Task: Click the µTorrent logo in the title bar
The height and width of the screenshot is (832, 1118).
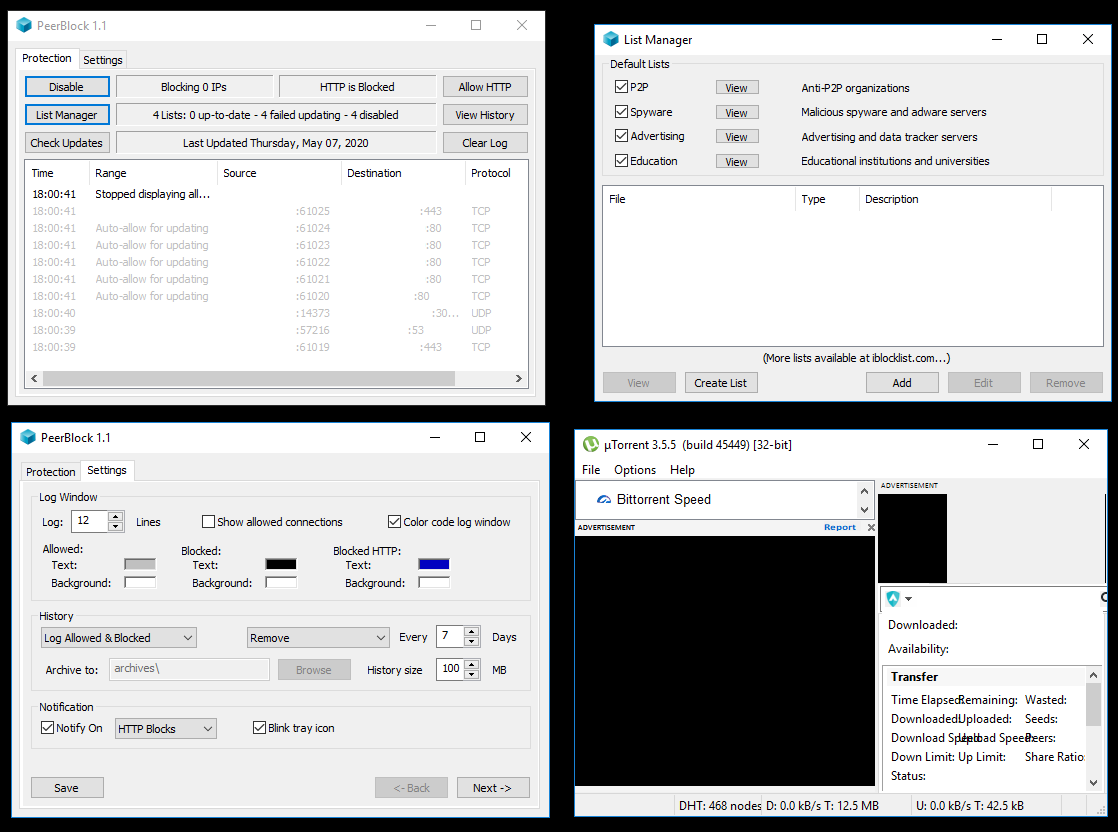Action: click(x=591, y=444)
